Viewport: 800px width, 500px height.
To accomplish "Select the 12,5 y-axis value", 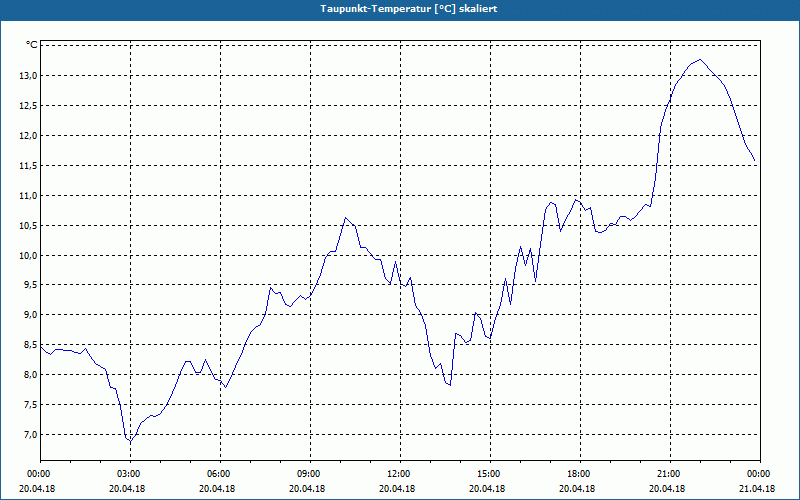I will click(29, 106).
